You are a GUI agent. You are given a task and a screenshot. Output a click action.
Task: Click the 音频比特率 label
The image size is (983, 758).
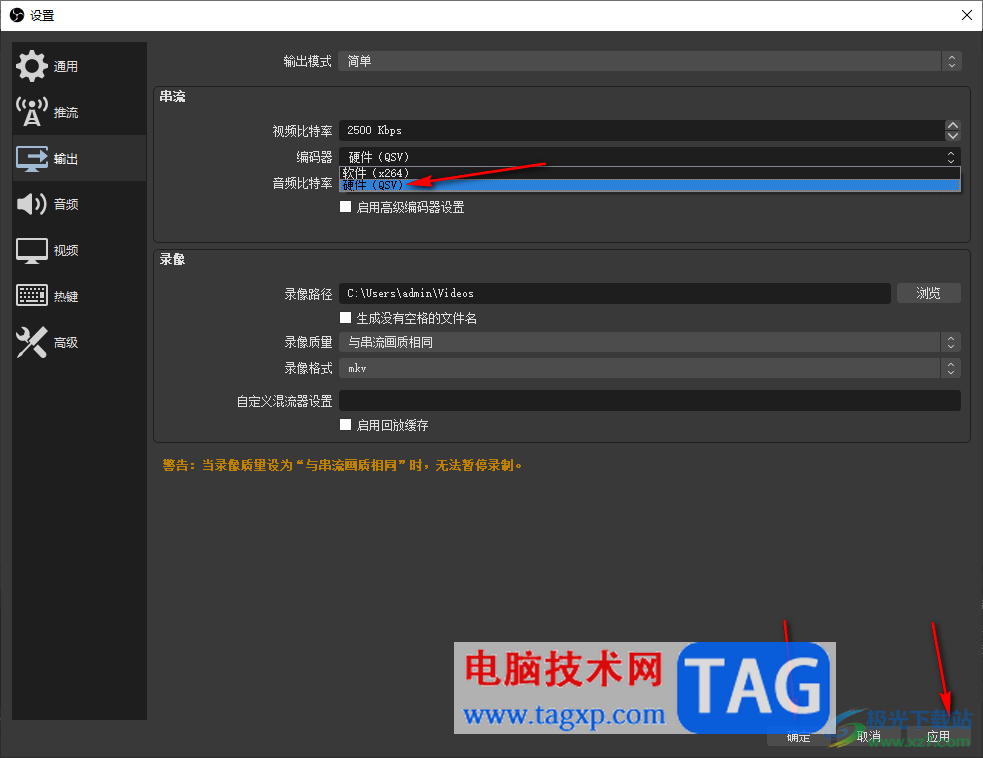[302, 183]
